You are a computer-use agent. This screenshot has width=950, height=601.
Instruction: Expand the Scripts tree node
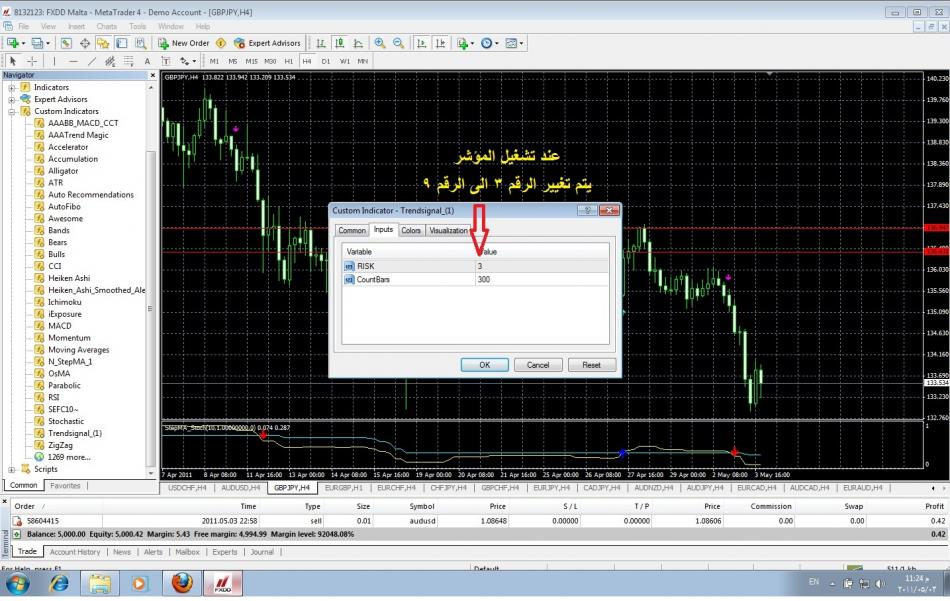click(x=12, y=469)
